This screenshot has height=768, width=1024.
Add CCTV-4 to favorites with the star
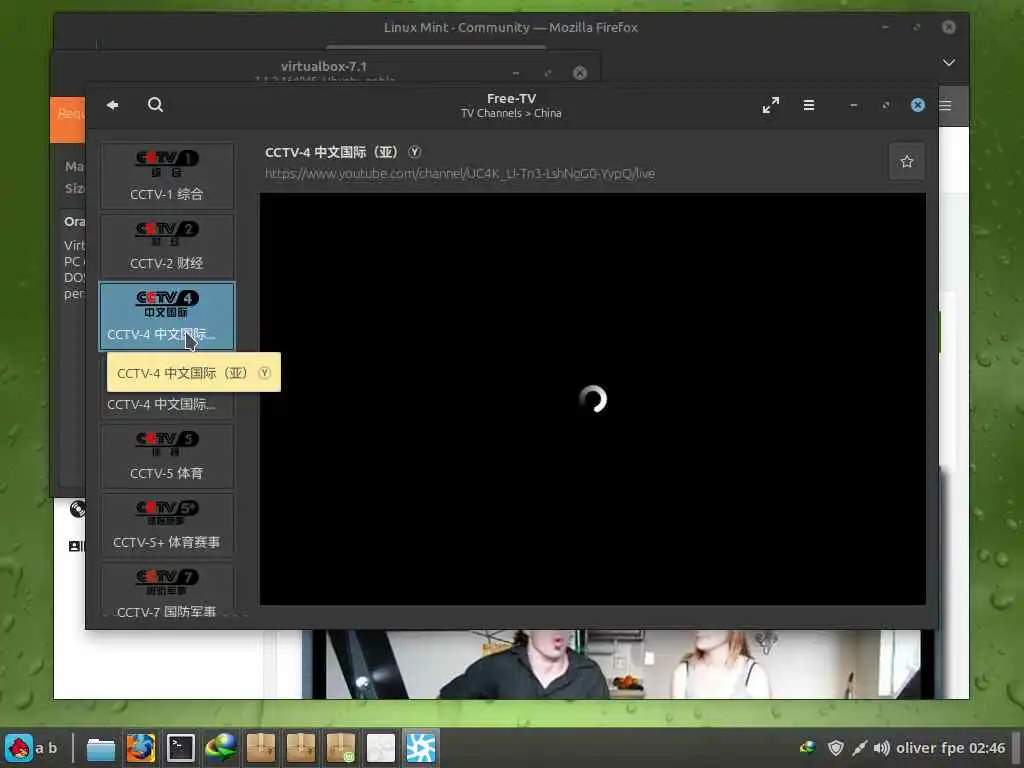click(906, 161)
